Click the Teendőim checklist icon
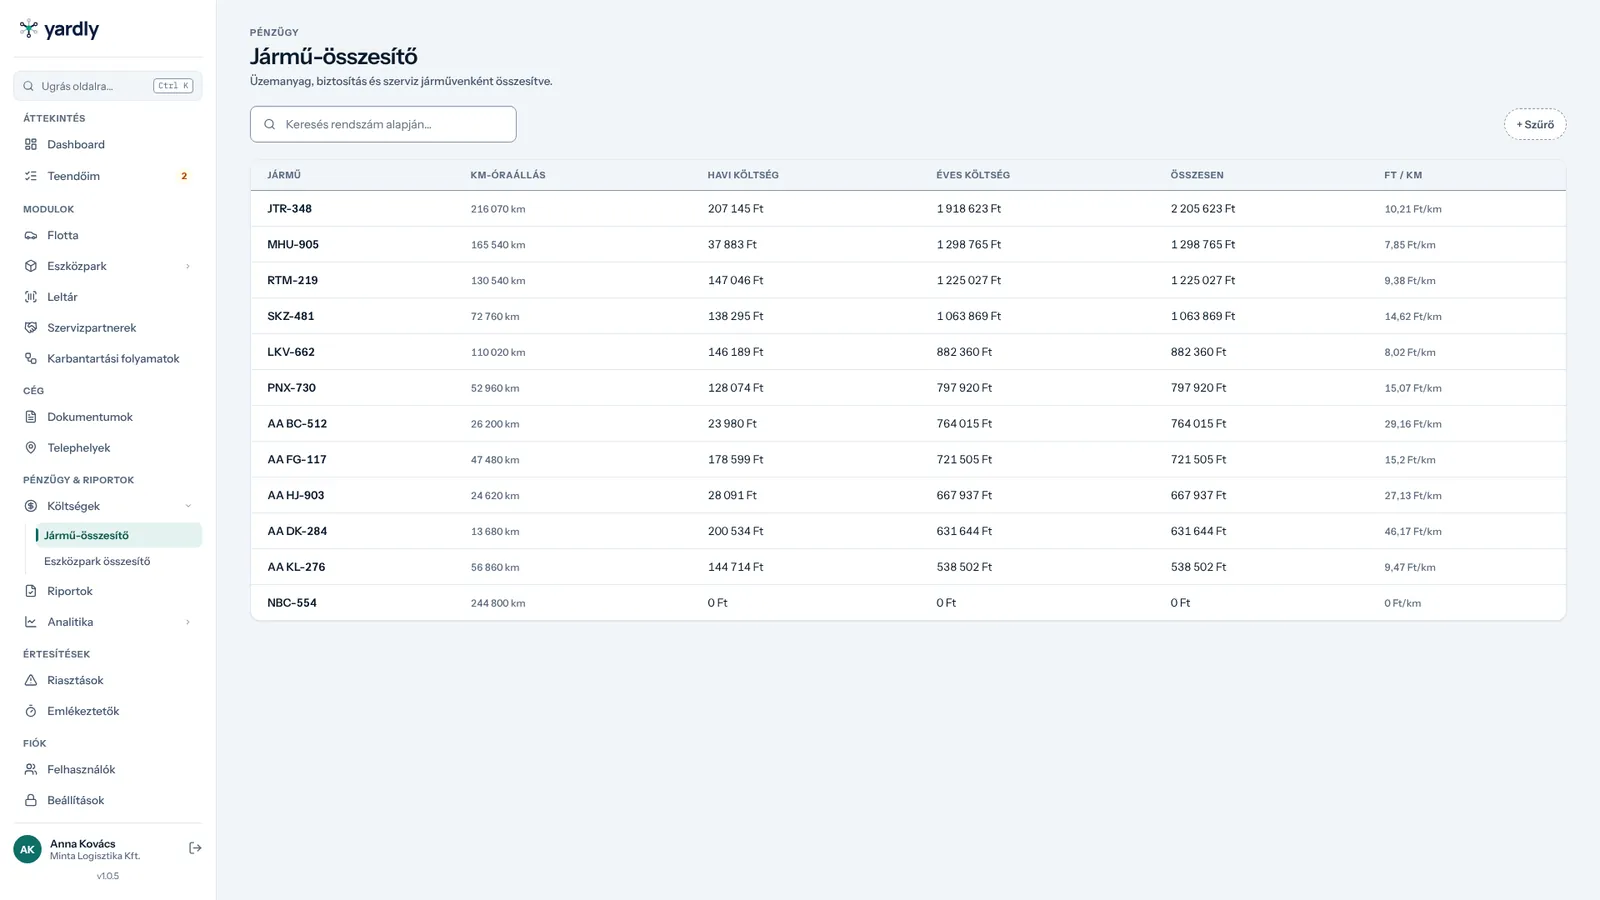1600x900 pixels. (31, 176)
